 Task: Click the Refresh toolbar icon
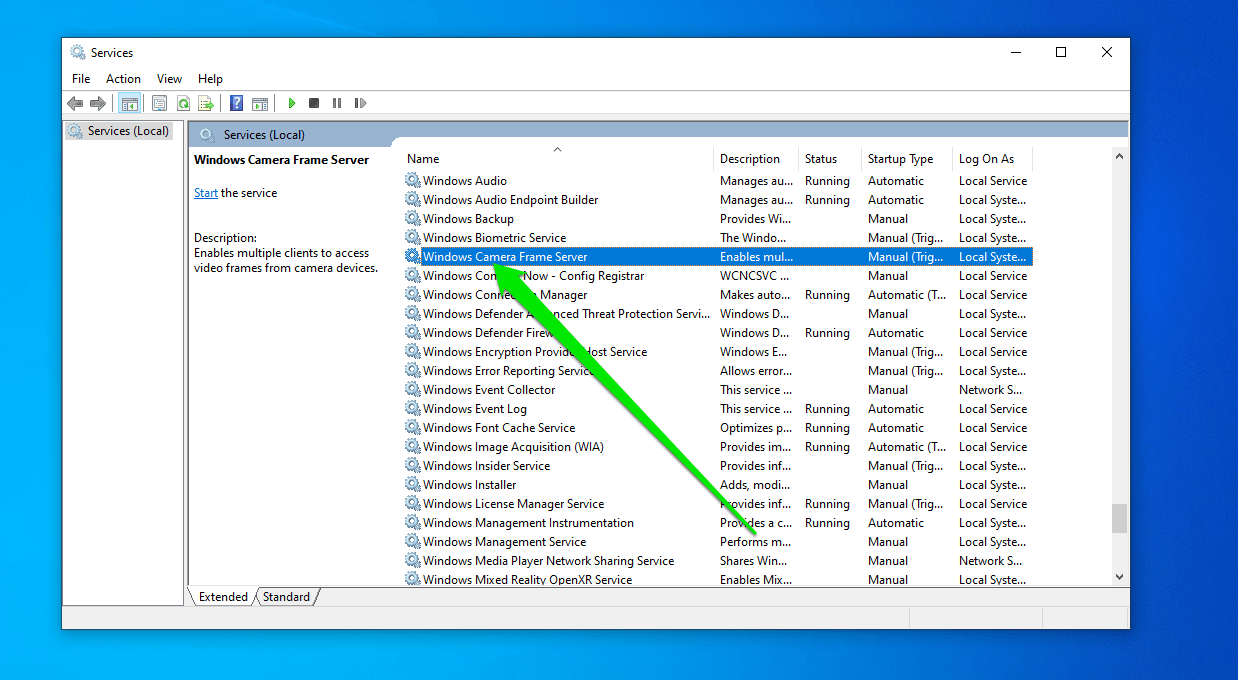point(183,103)
